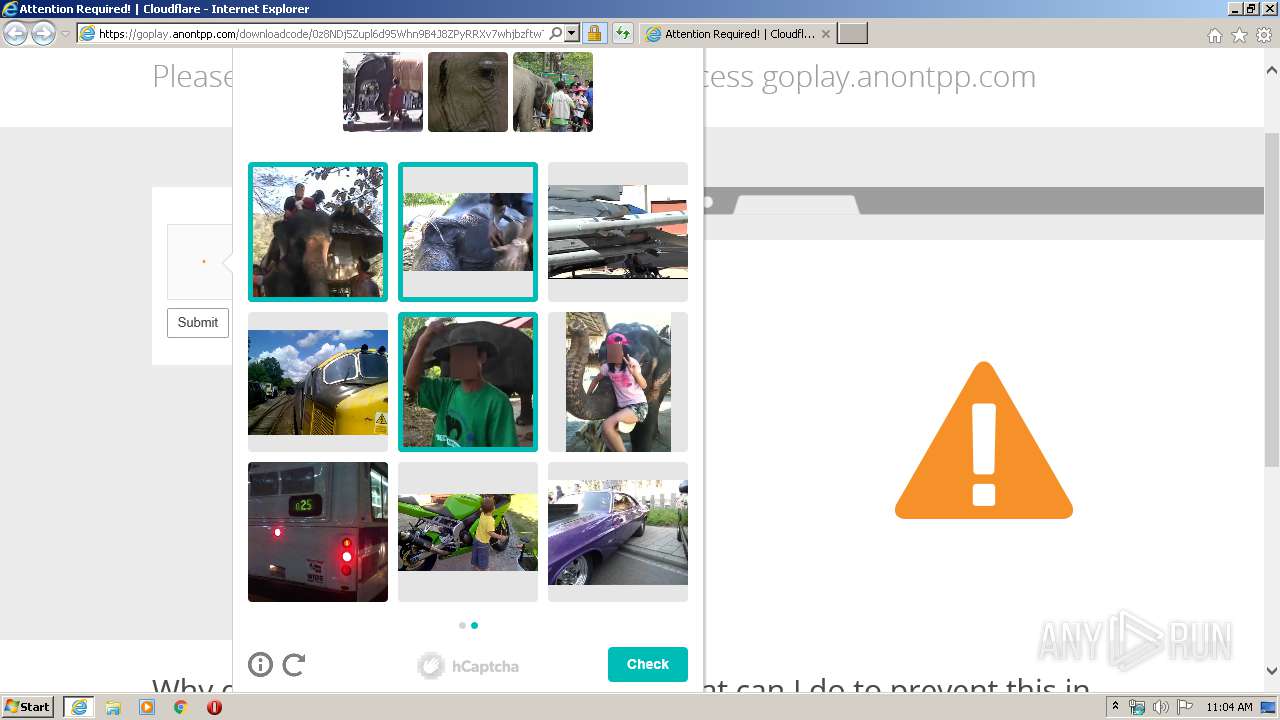Click the 11:04 AM taskbar clock

tap(1229, 707)
